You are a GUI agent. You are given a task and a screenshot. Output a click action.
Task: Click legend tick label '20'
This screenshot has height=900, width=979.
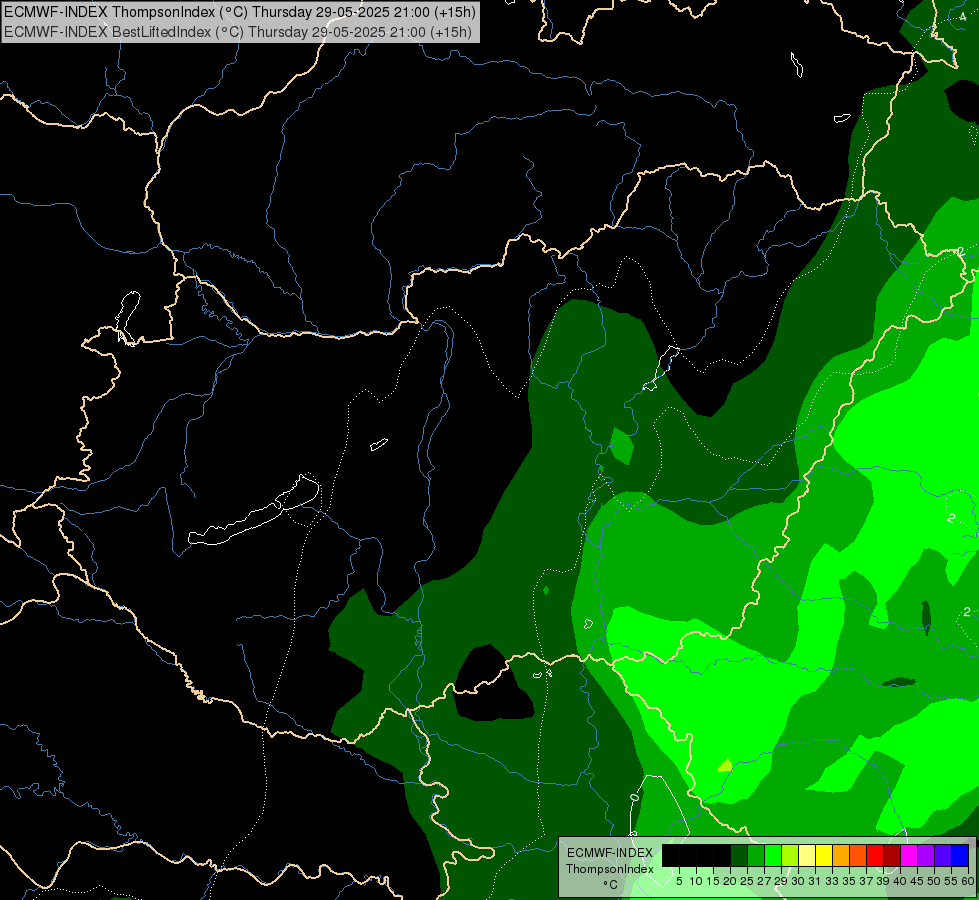[x=730, y=881]
